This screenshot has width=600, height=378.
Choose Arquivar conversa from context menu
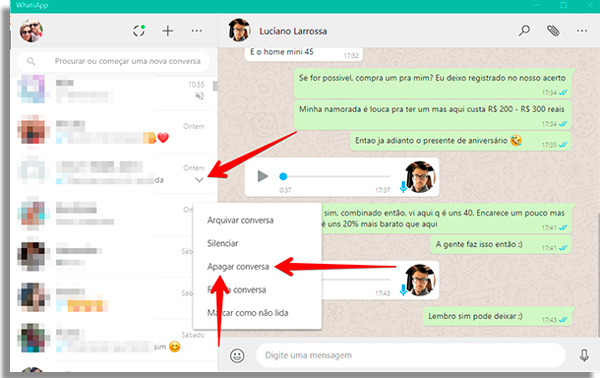point(240,220)
